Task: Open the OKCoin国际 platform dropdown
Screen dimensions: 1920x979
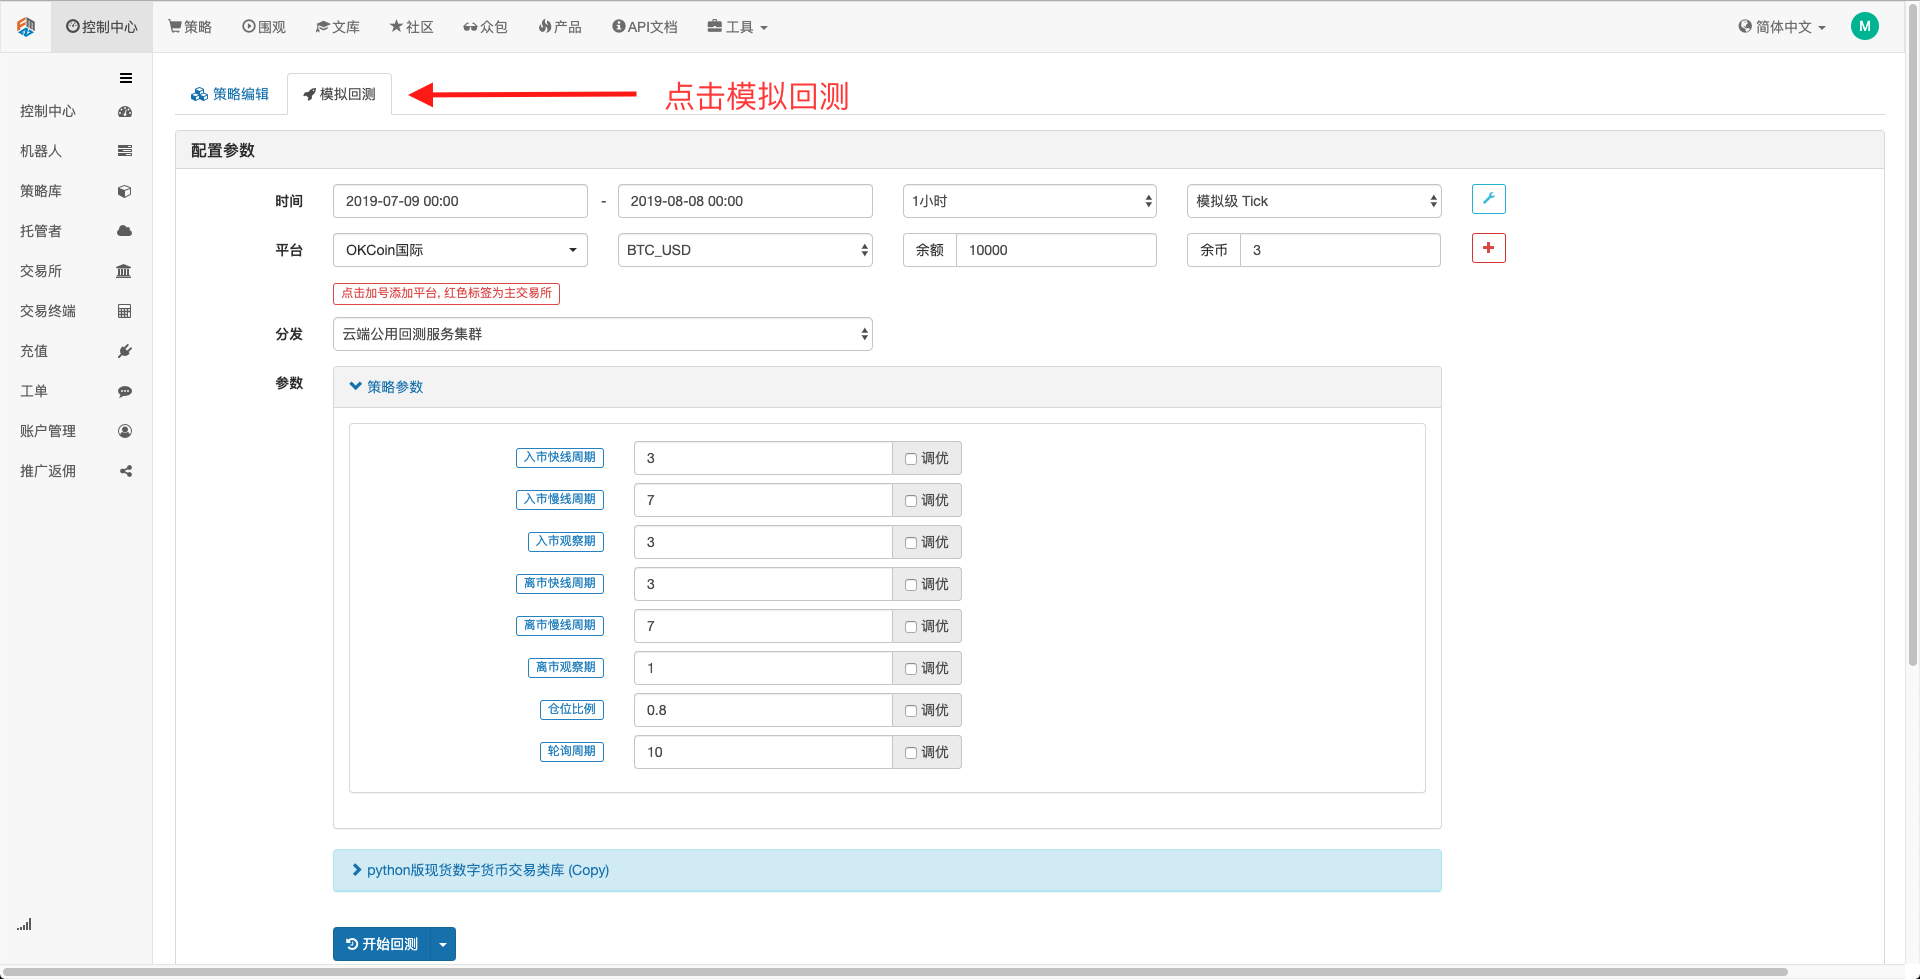Action: (460, 250)
